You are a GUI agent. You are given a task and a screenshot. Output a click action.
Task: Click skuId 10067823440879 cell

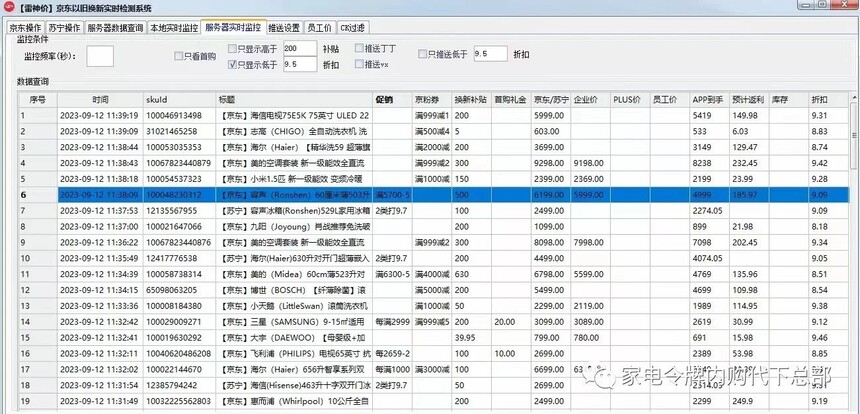tap(180, 163)
